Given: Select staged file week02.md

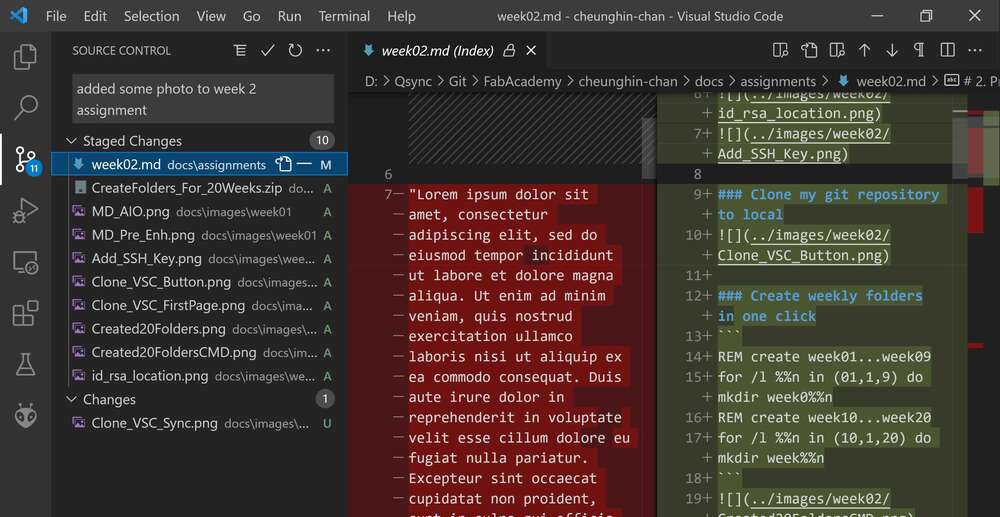Looking at the screenshot, I should click(200, 164).
